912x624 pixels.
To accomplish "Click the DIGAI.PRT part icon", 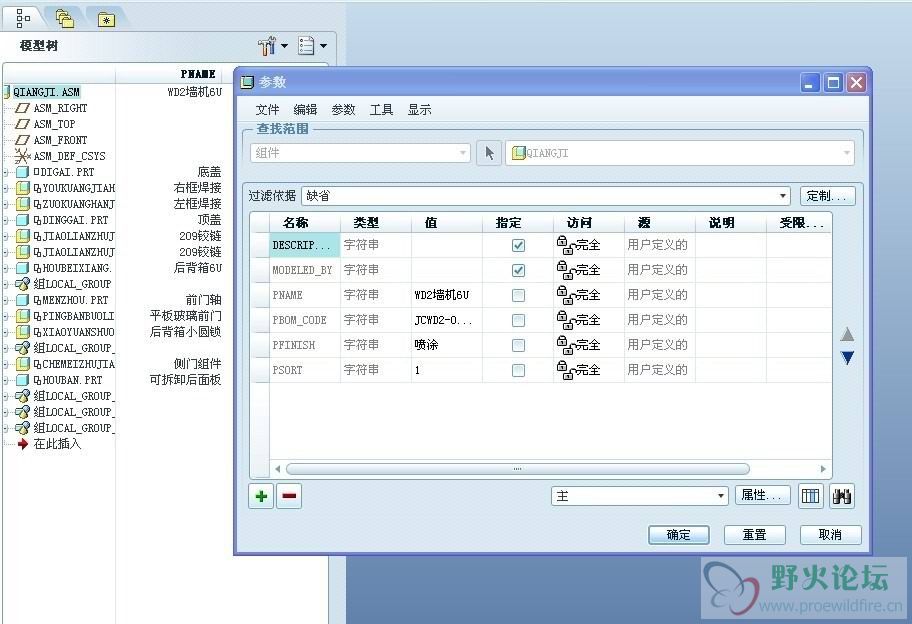I will [23, 172].
